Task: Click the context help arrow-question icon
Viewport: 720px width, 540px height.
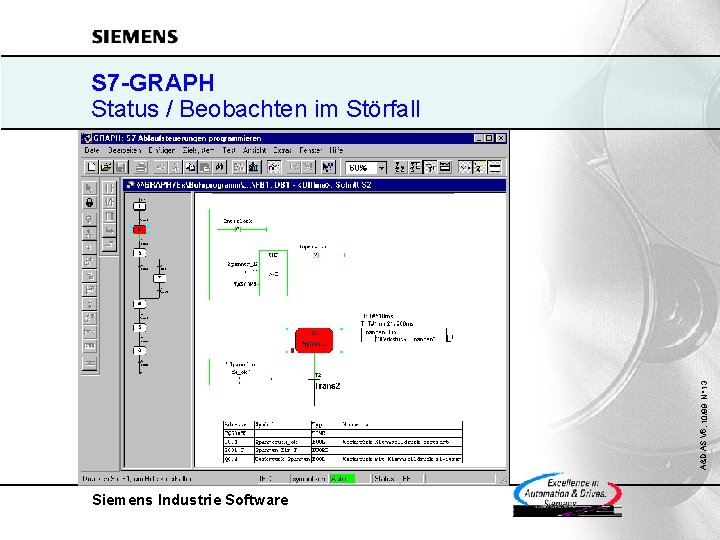Action: point(328,167)
